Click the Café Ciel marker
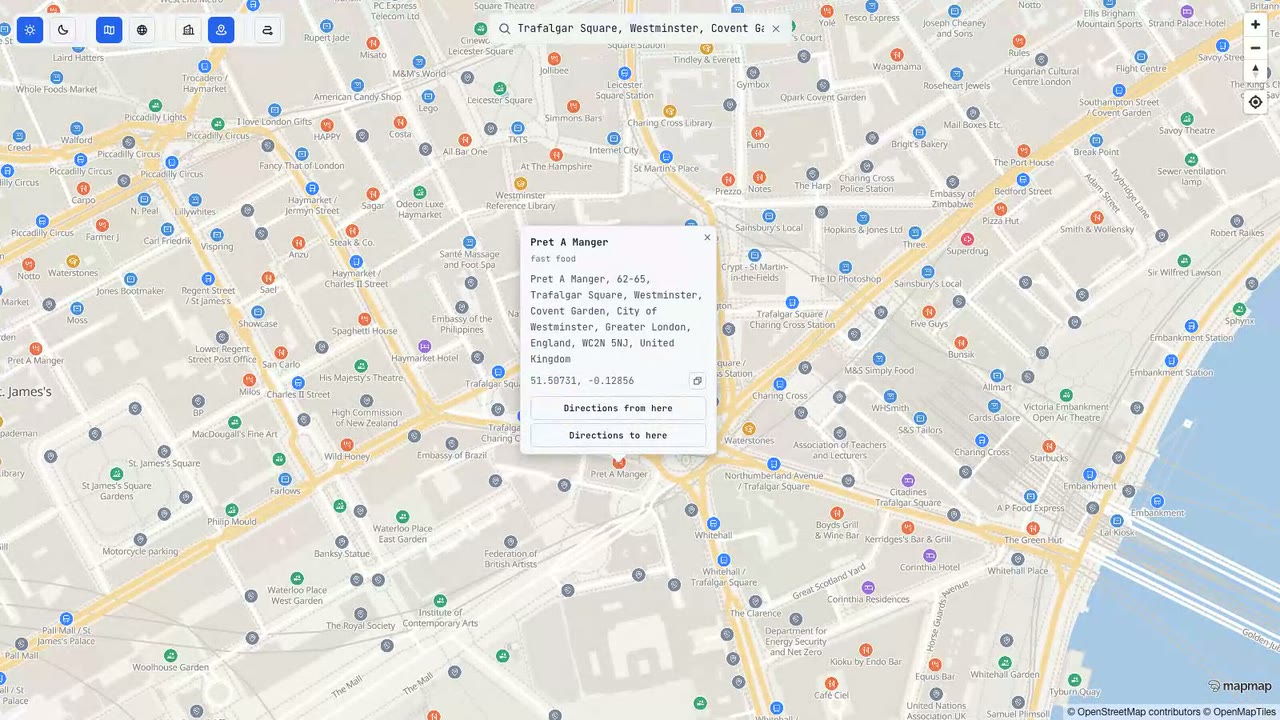The image size is (1280, 720). pyautogui.click(x=831, y=683)
